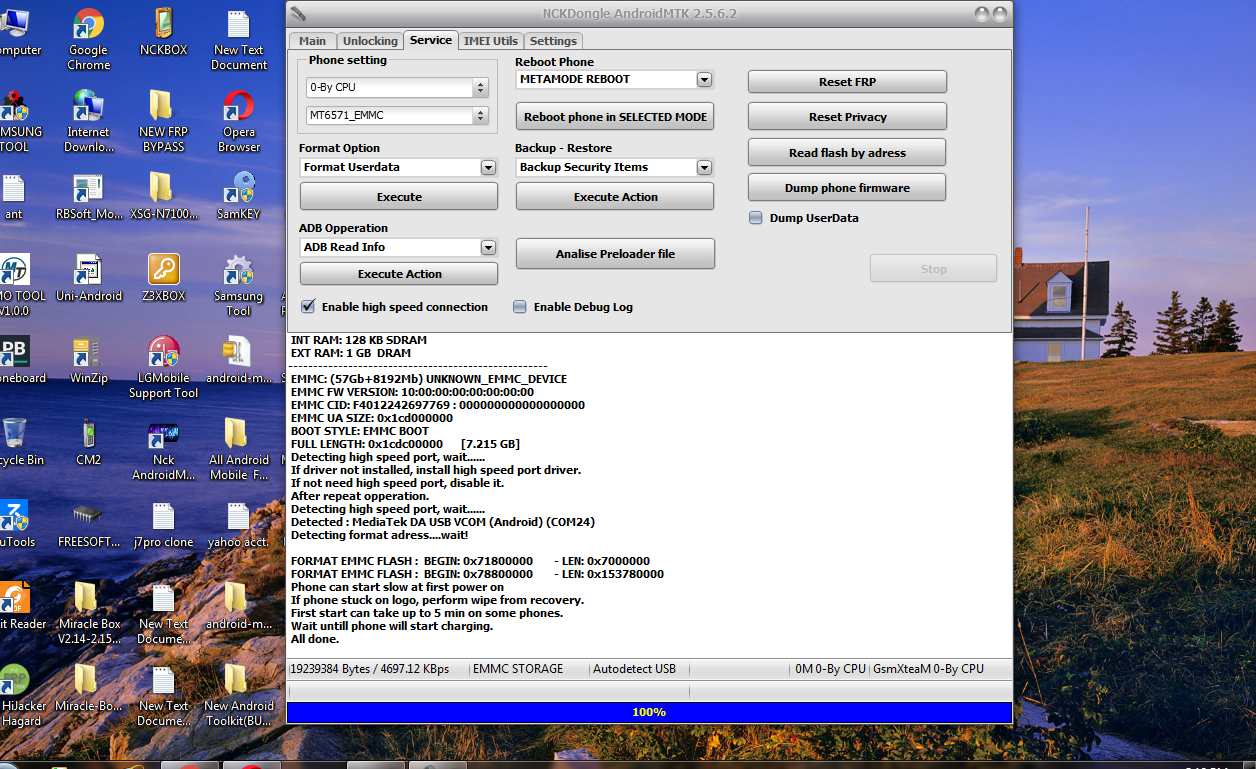This screenshot has width=1256, height=769.
Task: Open NEW FRP BYPASS folder
Action: coord(163,122)
